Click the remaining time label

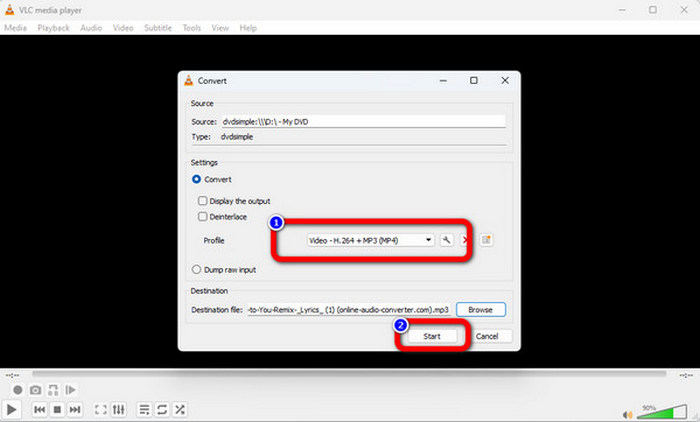click(686, 376)
